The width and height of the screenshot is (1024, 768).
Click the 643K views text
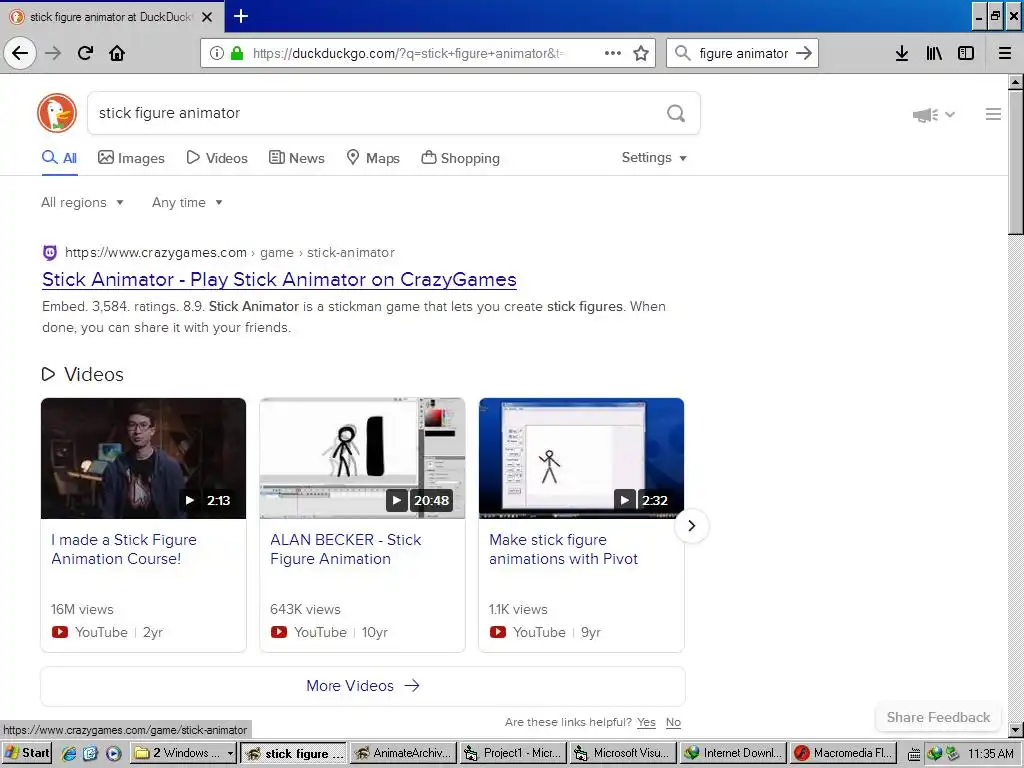point(305,609)
